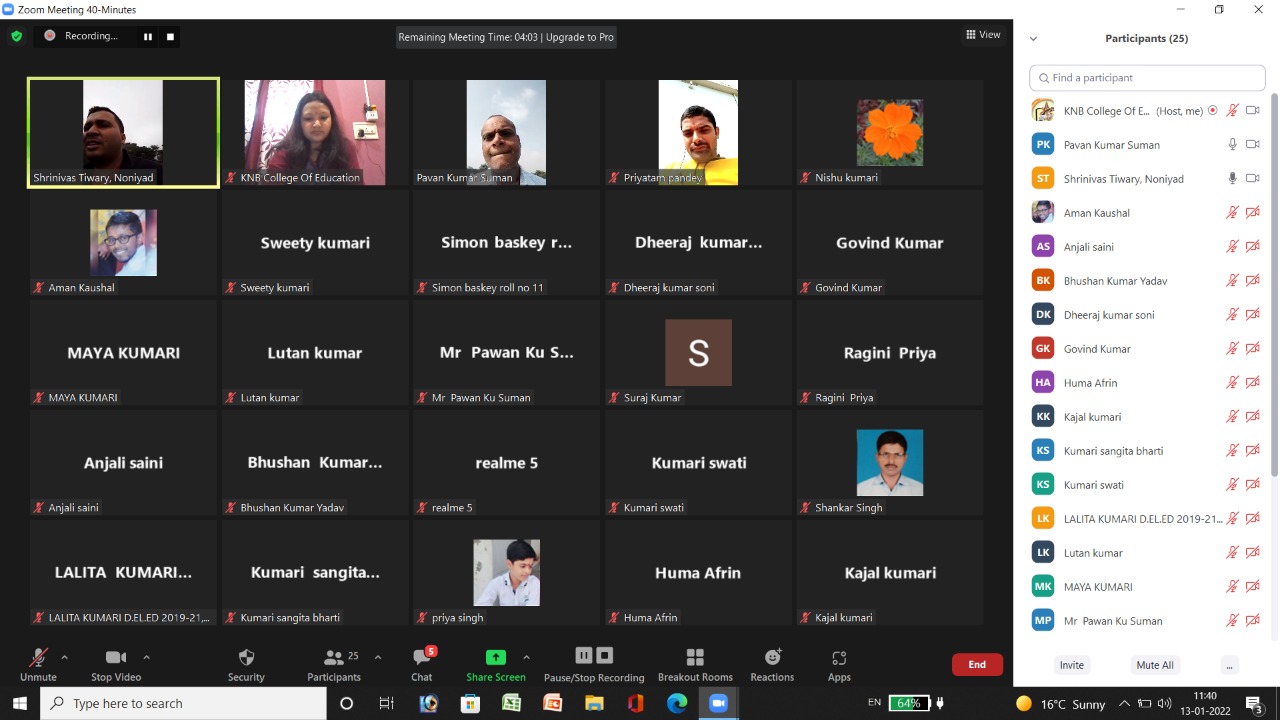The width and height of the screenshot is (1280, 720).
Task: Click Anjali saini's camera off icon in list
Action: click(x=1252, y=247)
